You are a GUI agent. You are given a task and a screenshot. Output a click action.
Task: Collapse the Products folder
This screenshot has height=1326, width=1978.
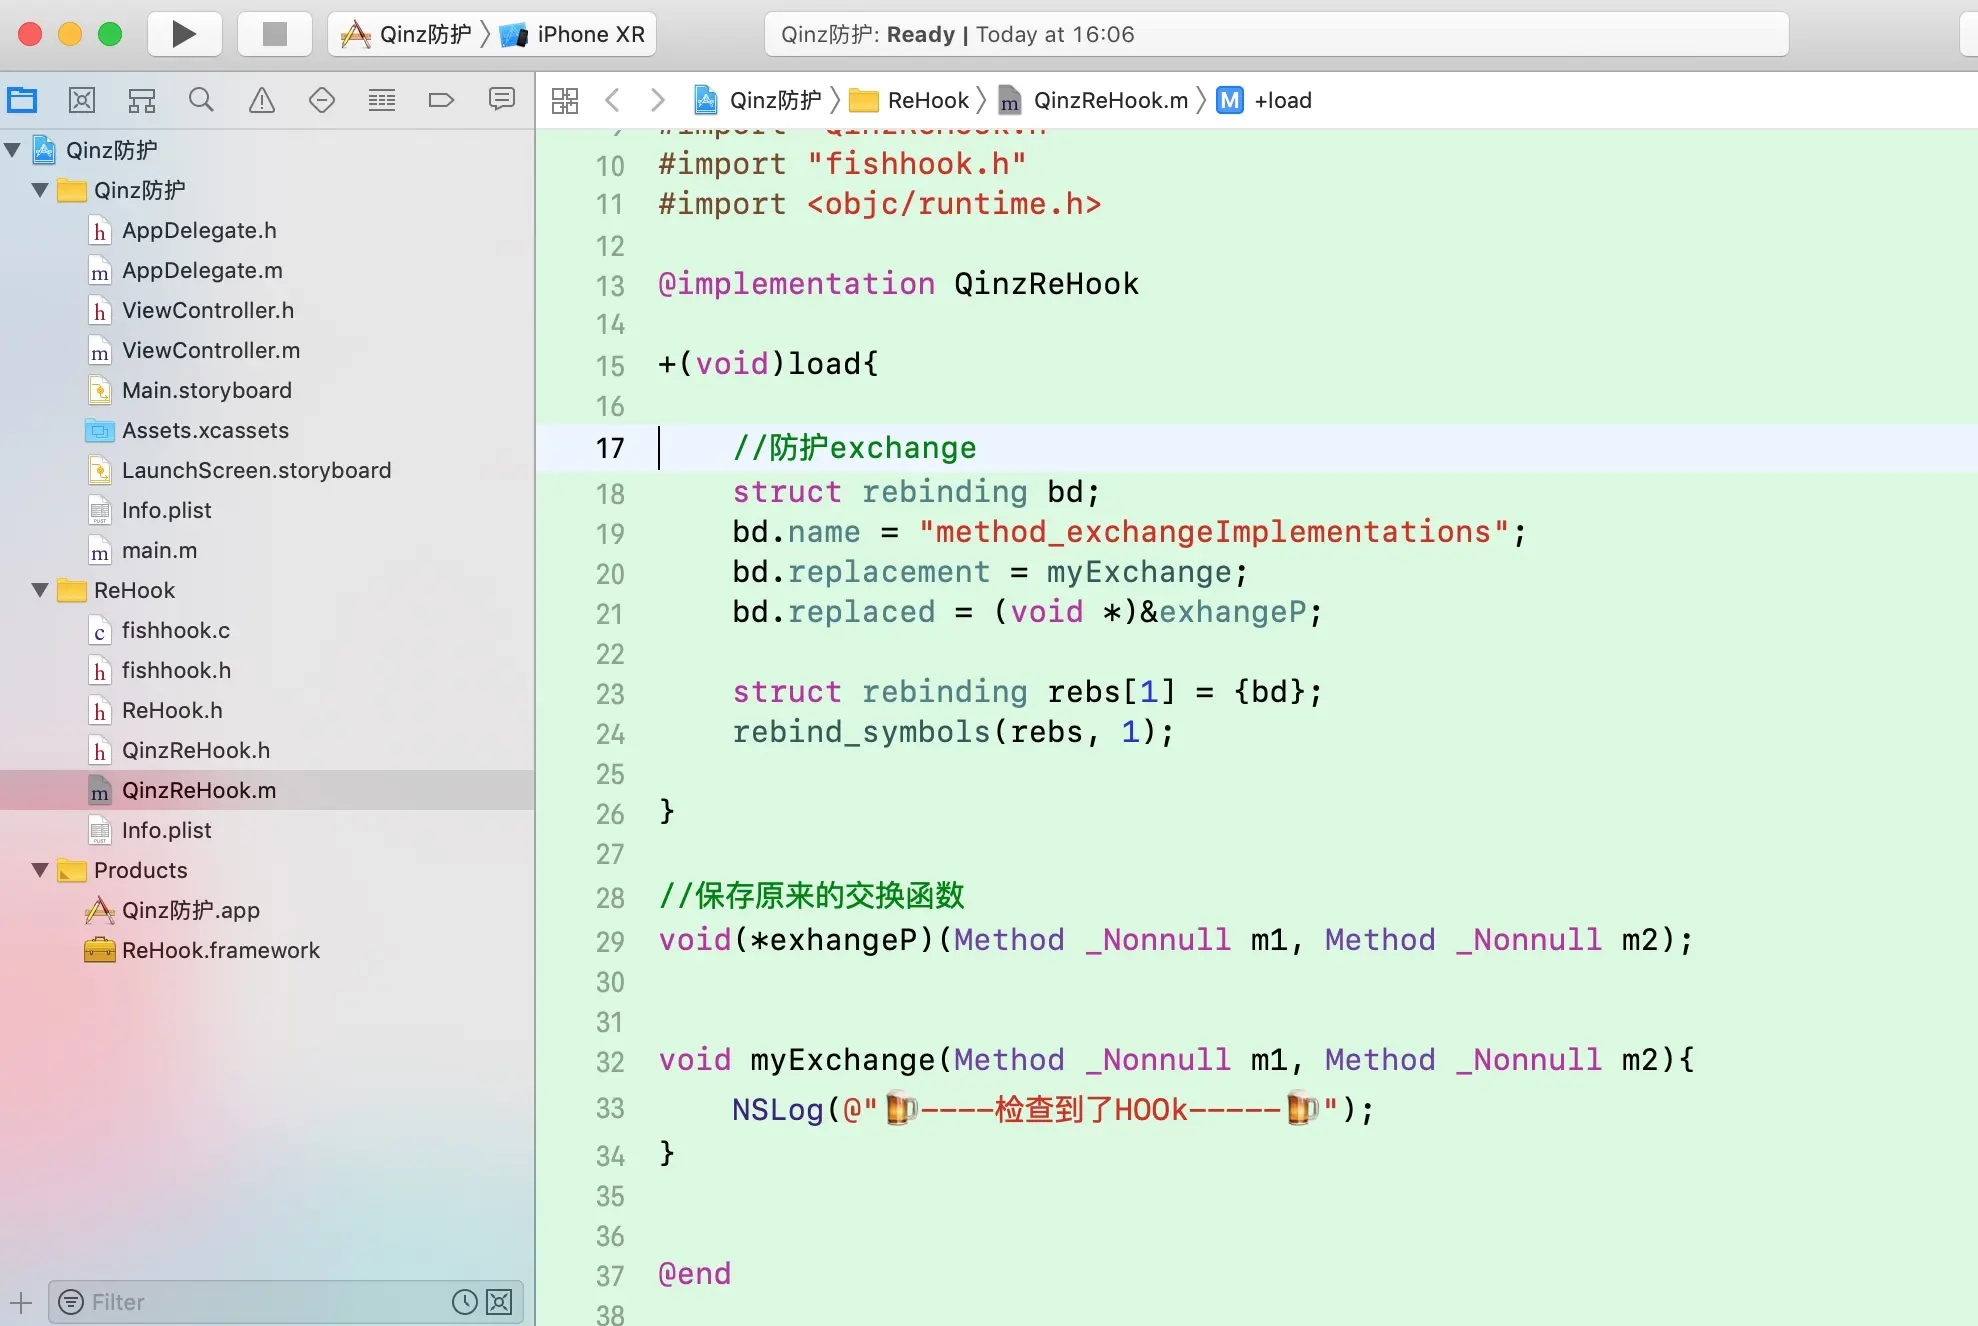click(x=40, y=870)
